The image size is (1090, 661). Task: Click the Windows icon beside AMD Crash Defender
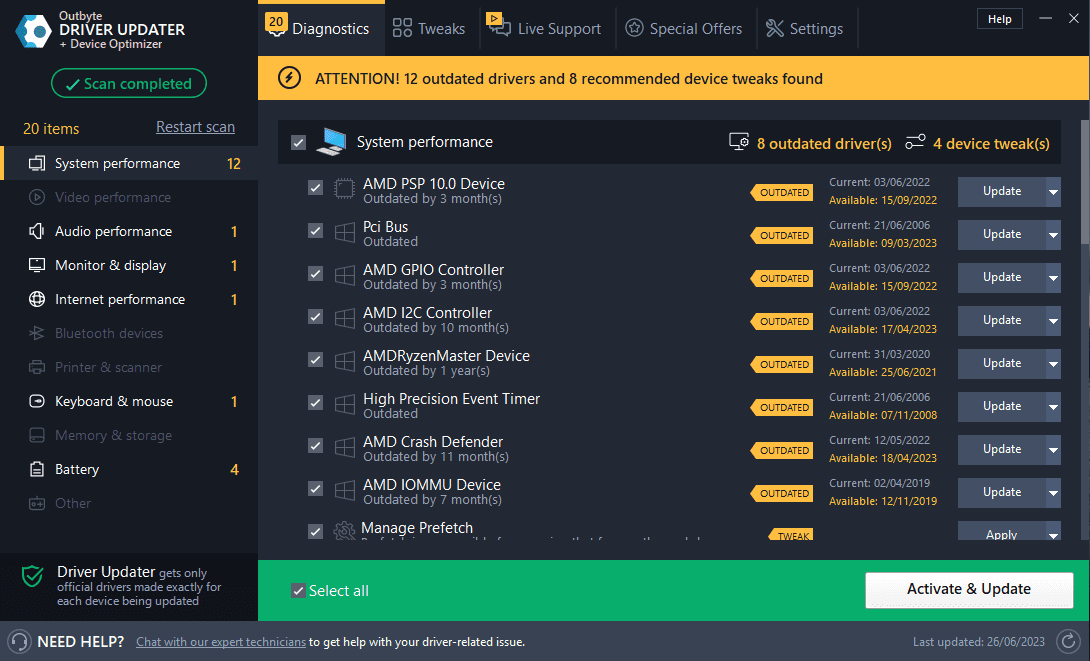coord(345,447)
